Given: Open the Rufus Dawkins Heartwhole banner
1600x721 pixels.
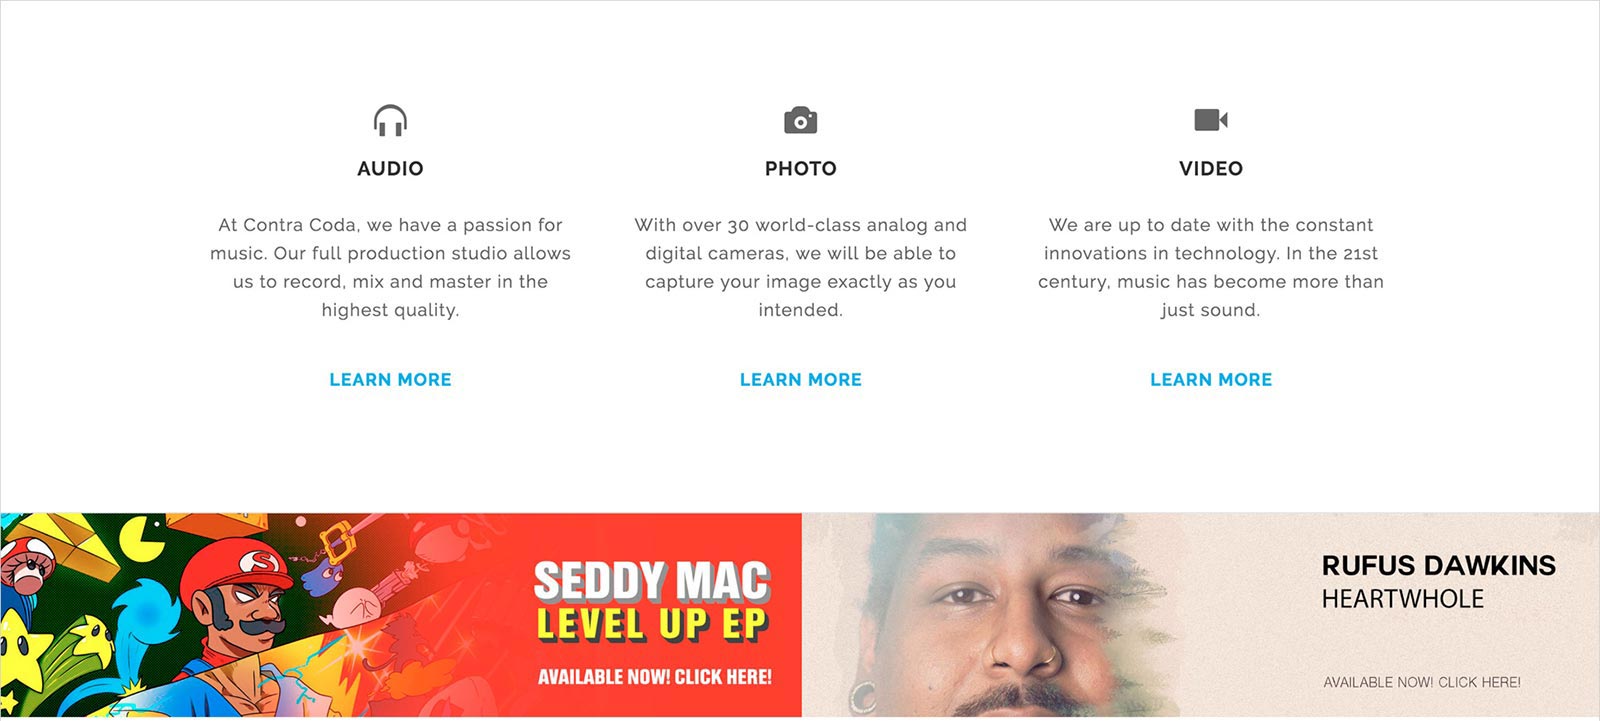Looking at the screenshot, I should coord(1201,615).
